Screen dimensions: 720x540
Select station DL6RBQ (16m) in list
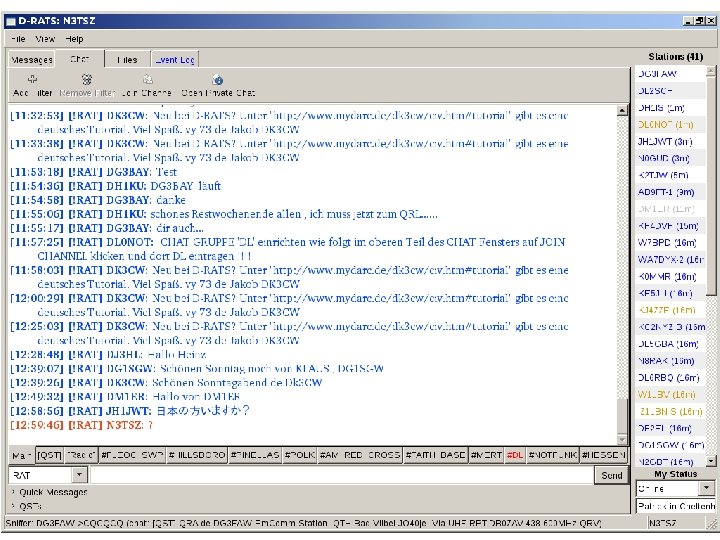(x=670, y=377)
